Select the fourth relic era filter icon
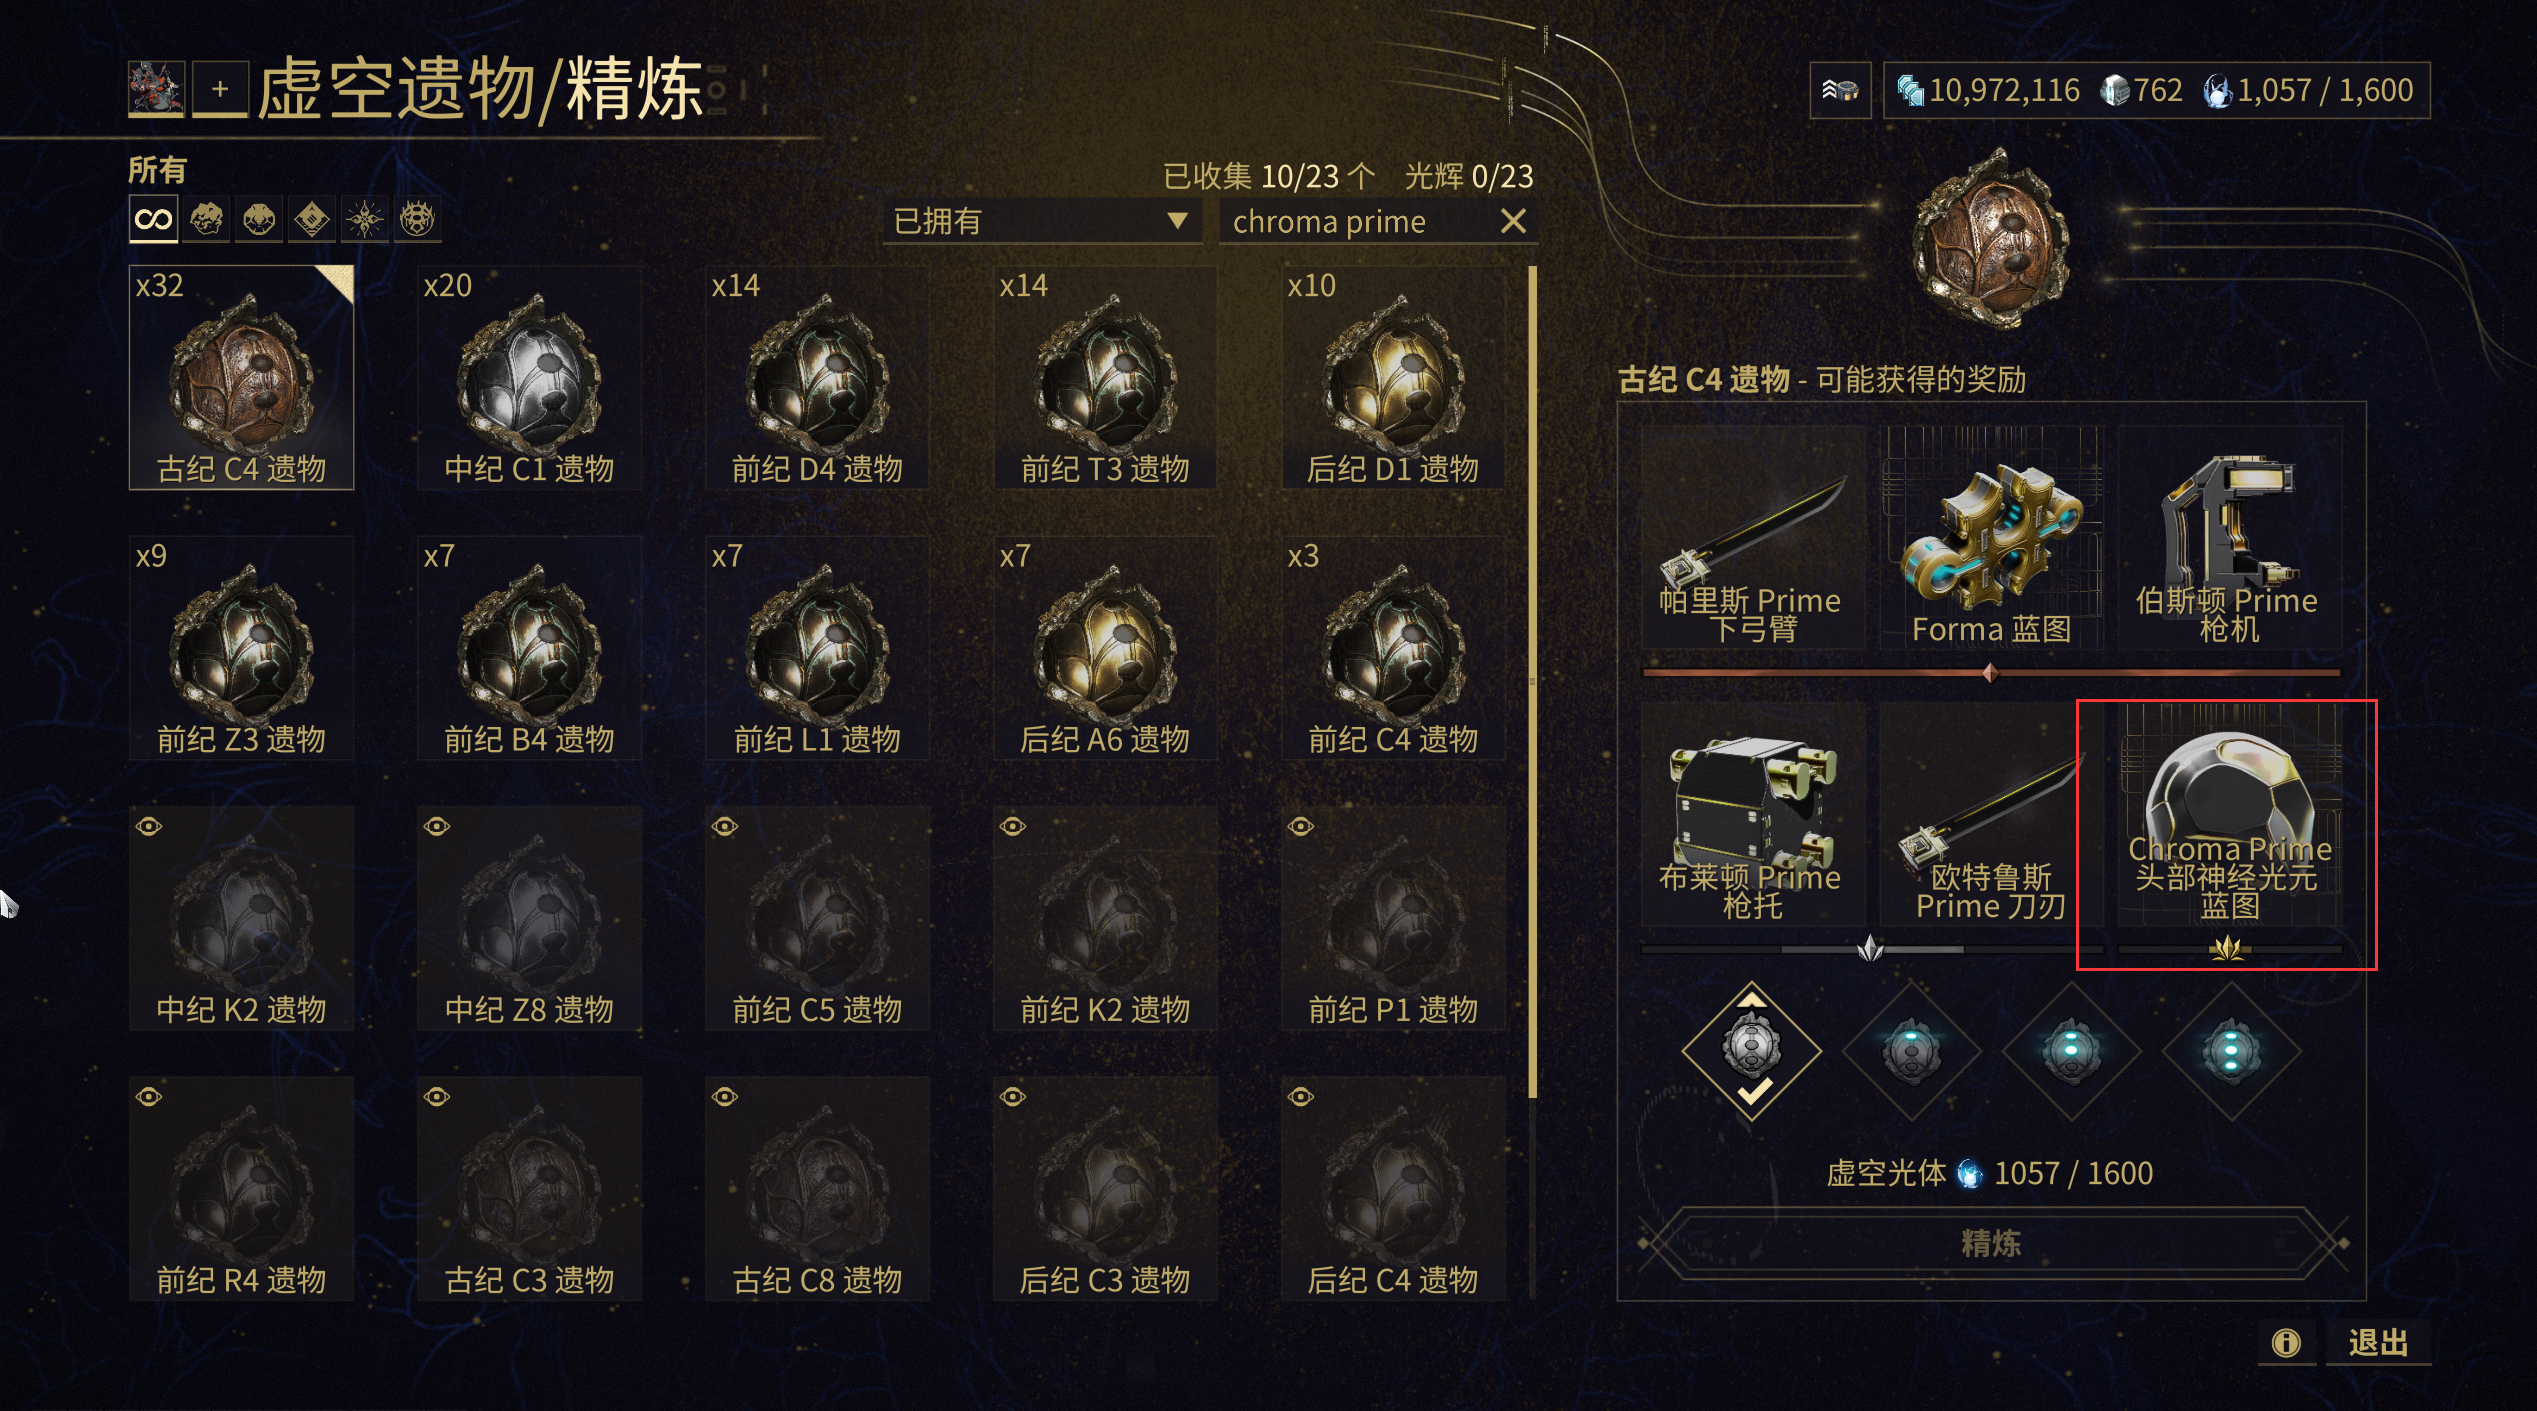Image resolution: width=2537 pixels, height=1411 pixels. [364, 219]
